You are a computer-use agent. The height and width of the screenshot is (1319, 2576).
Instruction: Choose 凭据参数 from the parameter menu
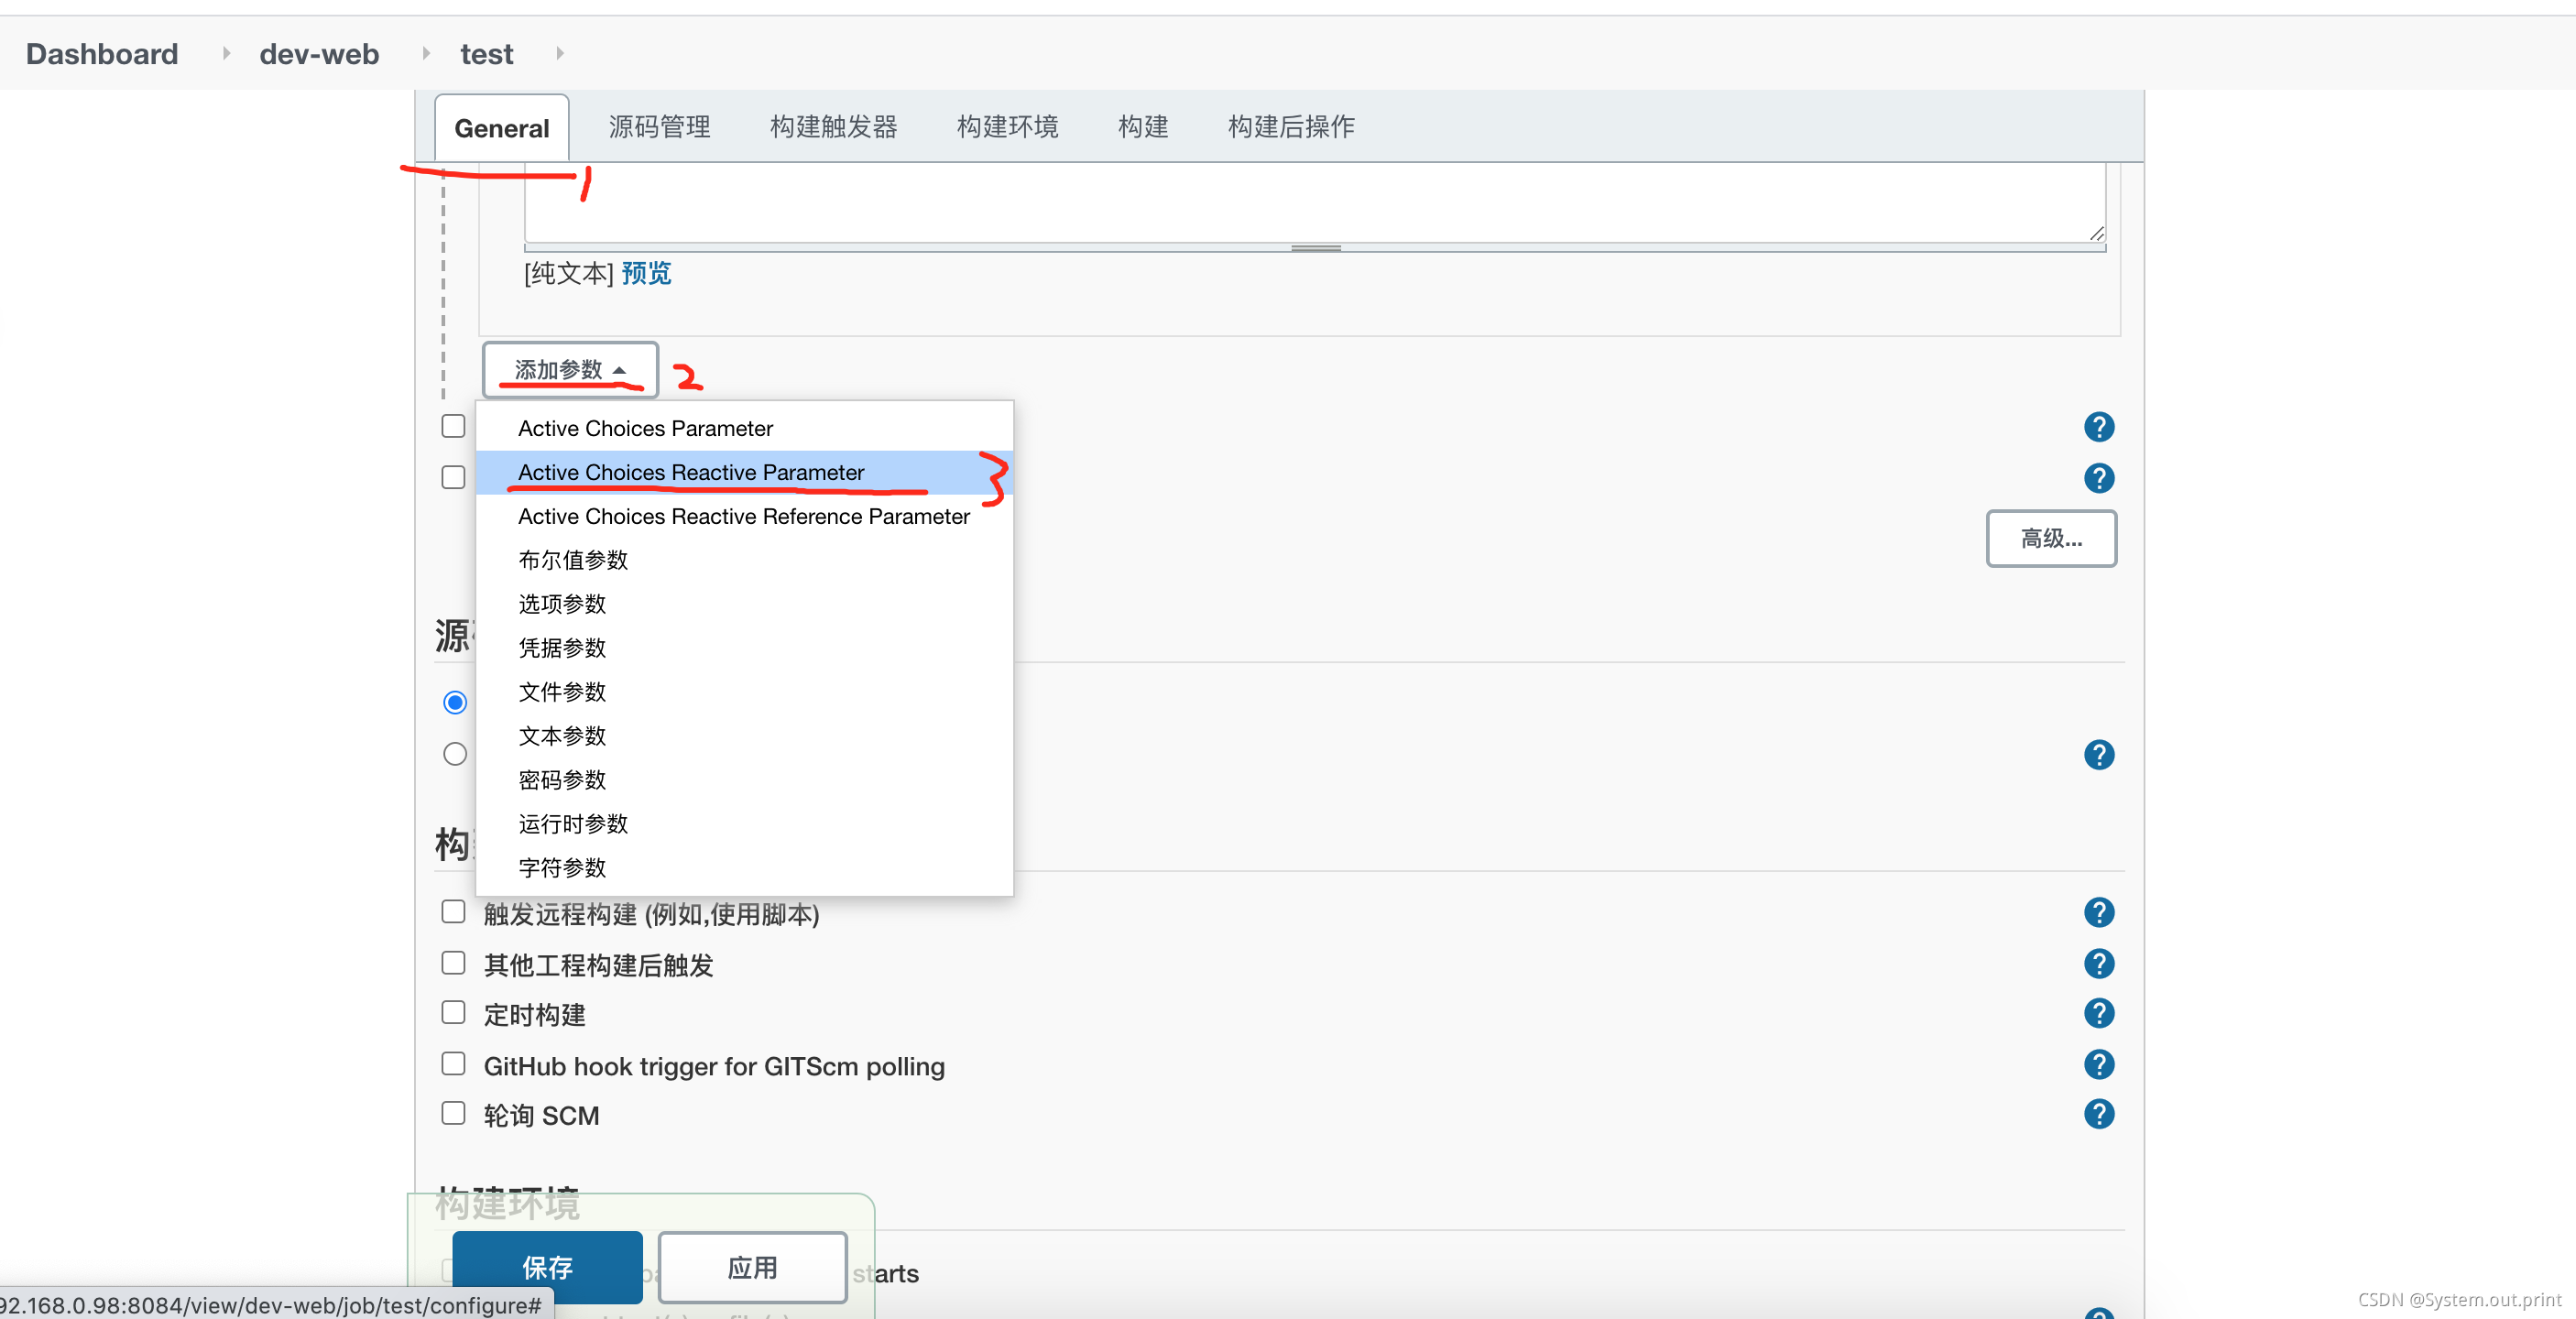click(744, 648)
